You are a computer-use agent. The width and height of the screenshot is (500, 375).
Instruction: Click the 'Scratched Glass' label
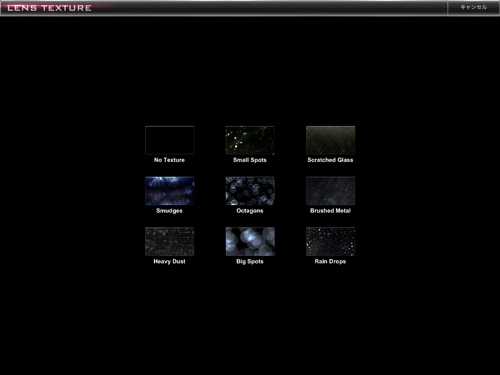pos(330,160)
